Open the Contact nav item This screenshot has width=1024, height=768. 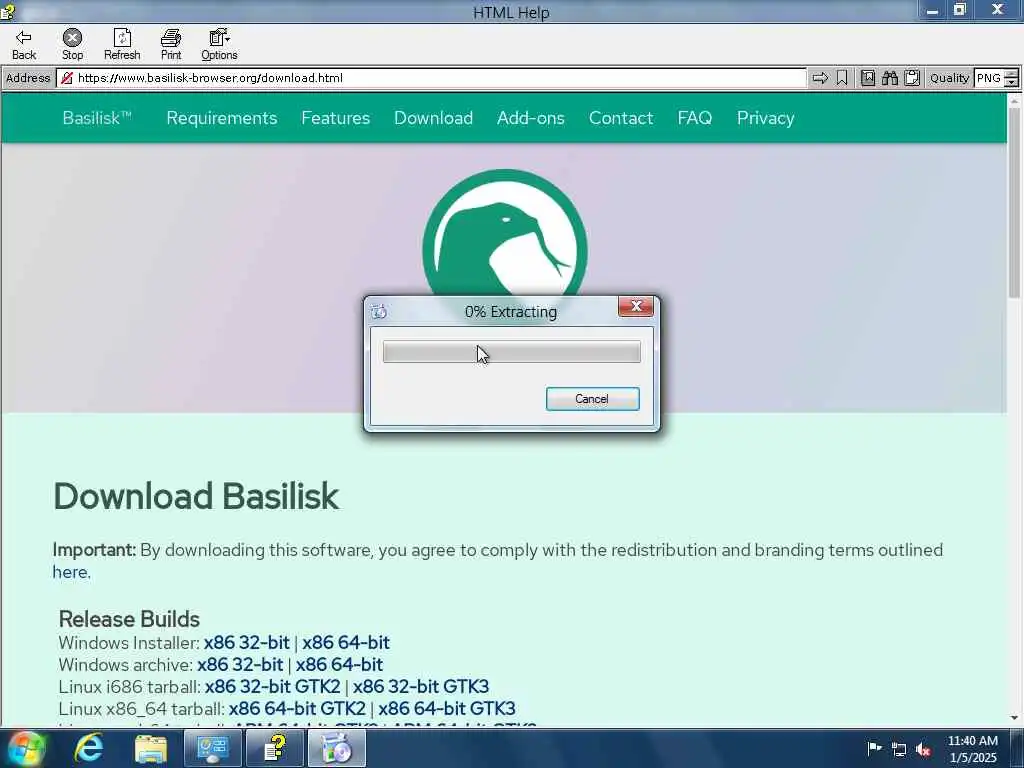point(621,118)
